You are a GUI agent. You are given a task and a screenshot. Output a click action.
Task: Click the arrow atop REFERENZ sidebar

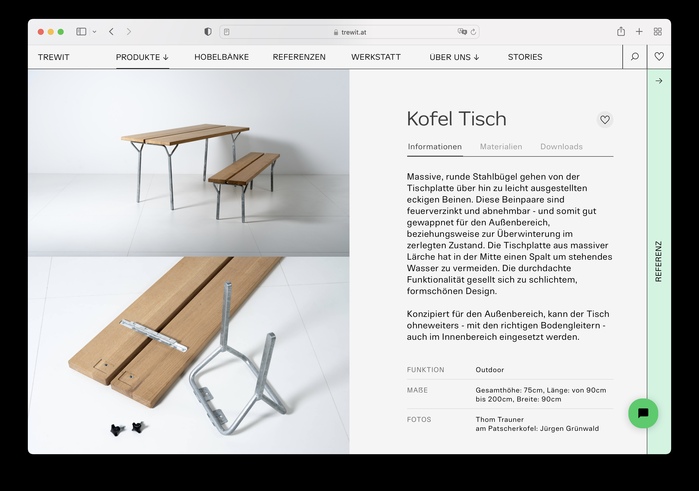click(x=659, y=81)
